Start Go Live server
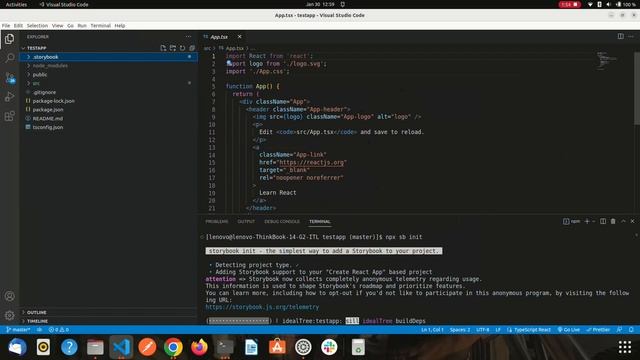640x360 pixels. (569, 330)
